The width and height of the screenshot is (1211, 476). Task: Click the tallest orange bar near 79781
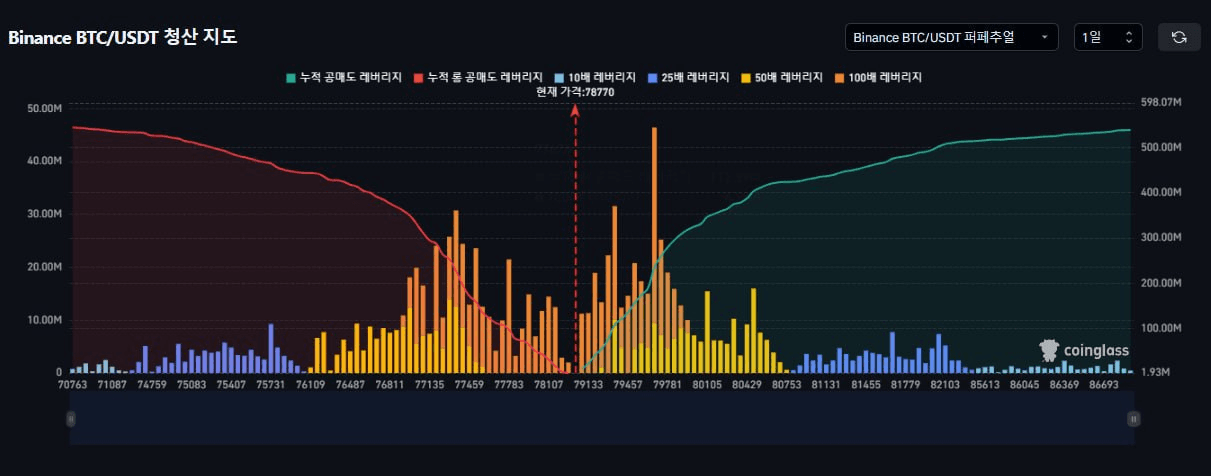[654, 250]
